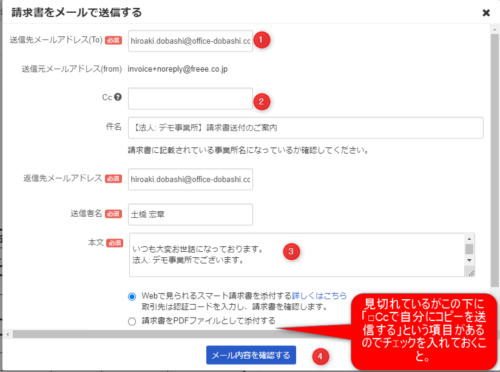Select Web smart invoice attachment radio

[x=132, y=296]
